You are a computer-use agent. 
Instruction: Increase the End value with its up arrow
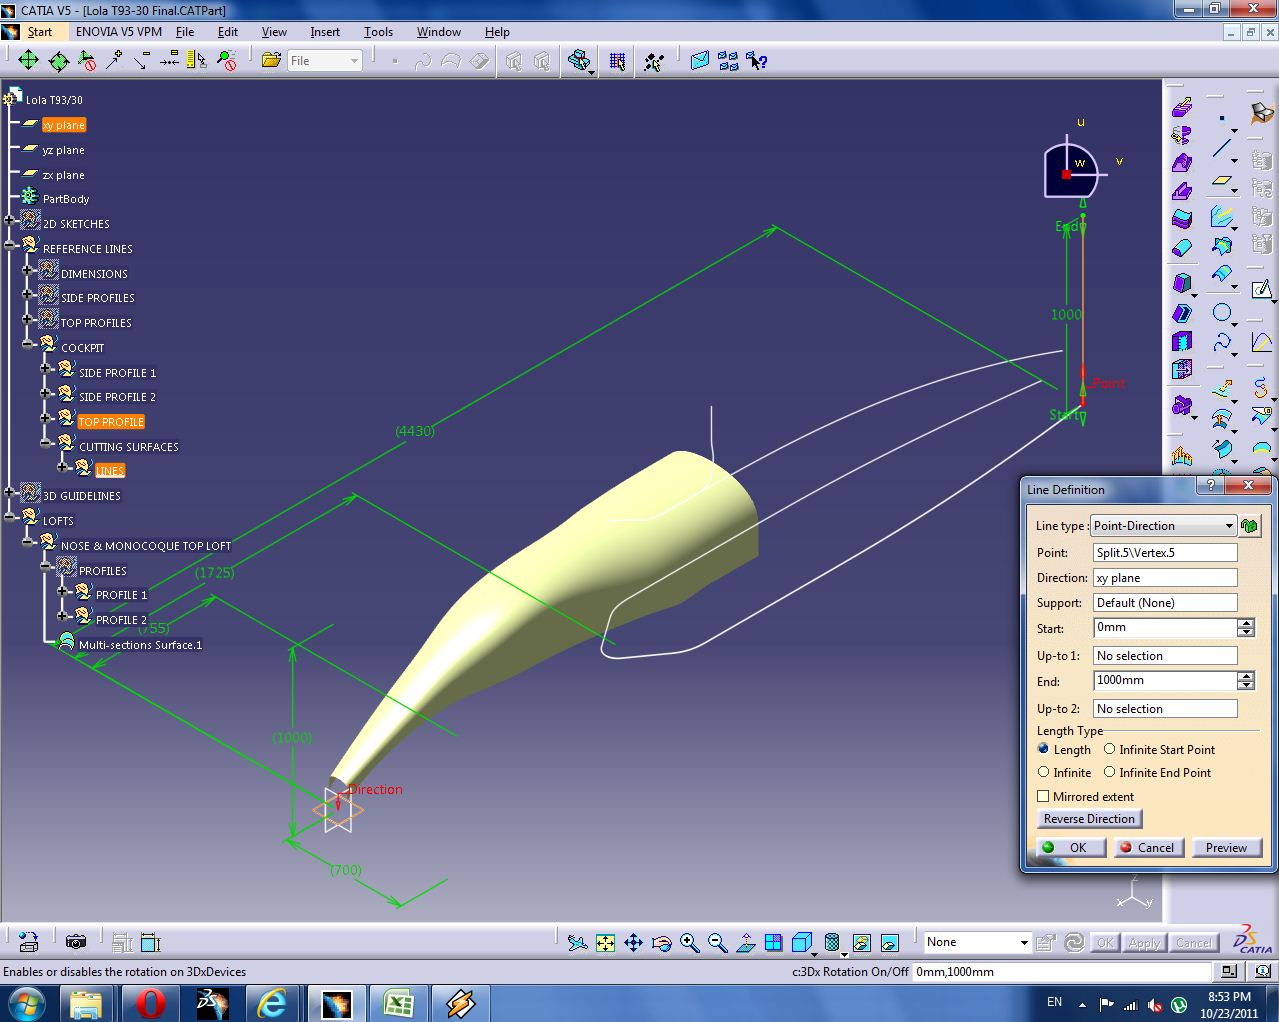point(1245,675)
